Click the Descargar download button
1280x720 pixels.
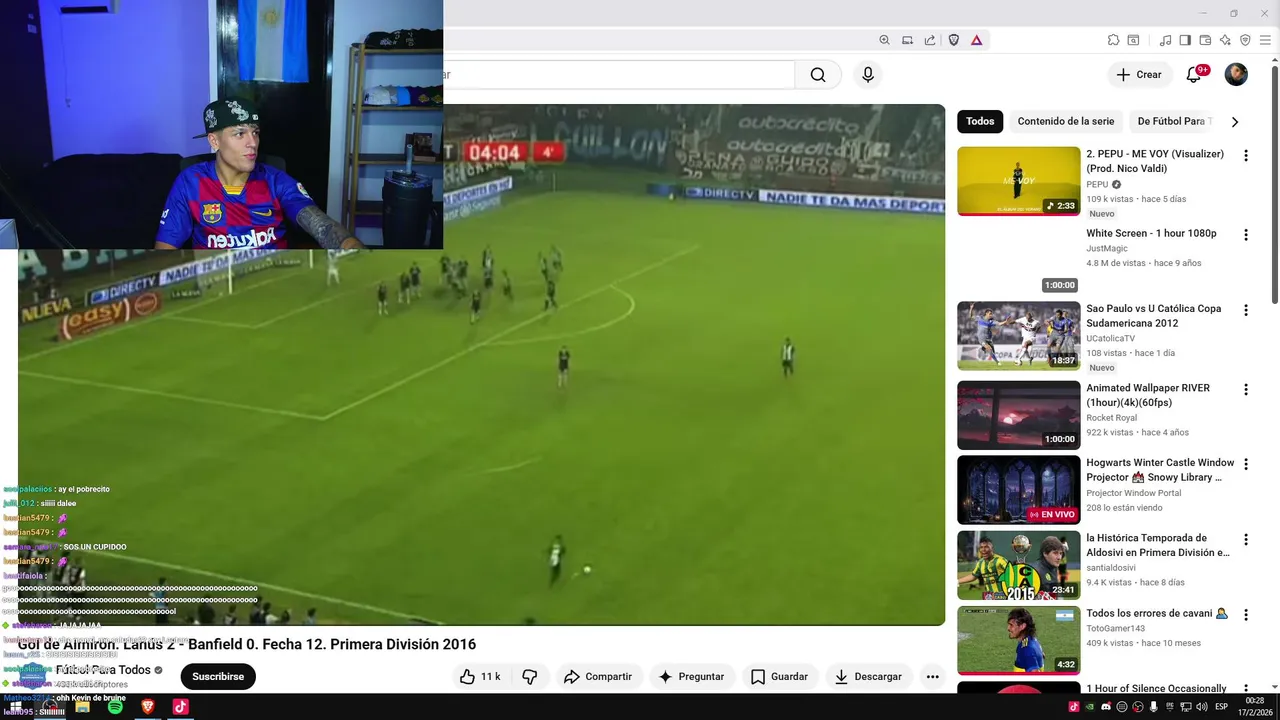[868, 677]
